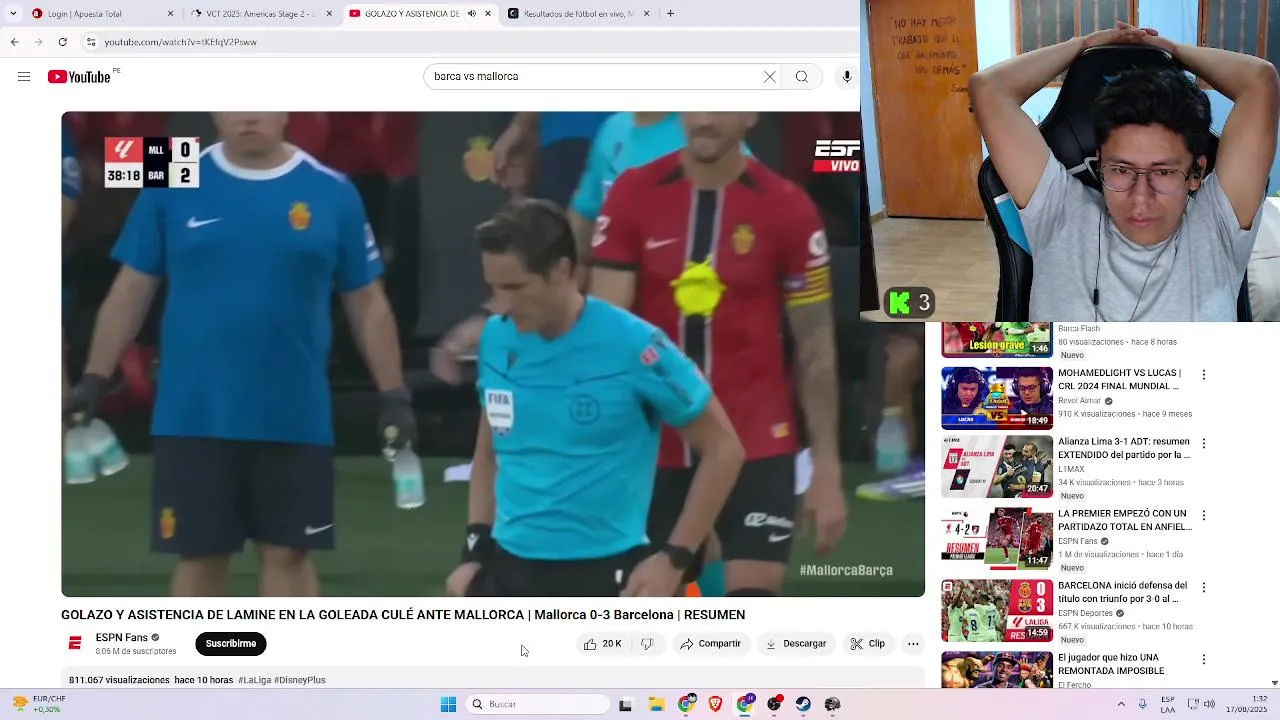The width and height of the screenshot is (1280, 720).
Task: Open Brave browser from the taskbar
Action: (715, 704)
